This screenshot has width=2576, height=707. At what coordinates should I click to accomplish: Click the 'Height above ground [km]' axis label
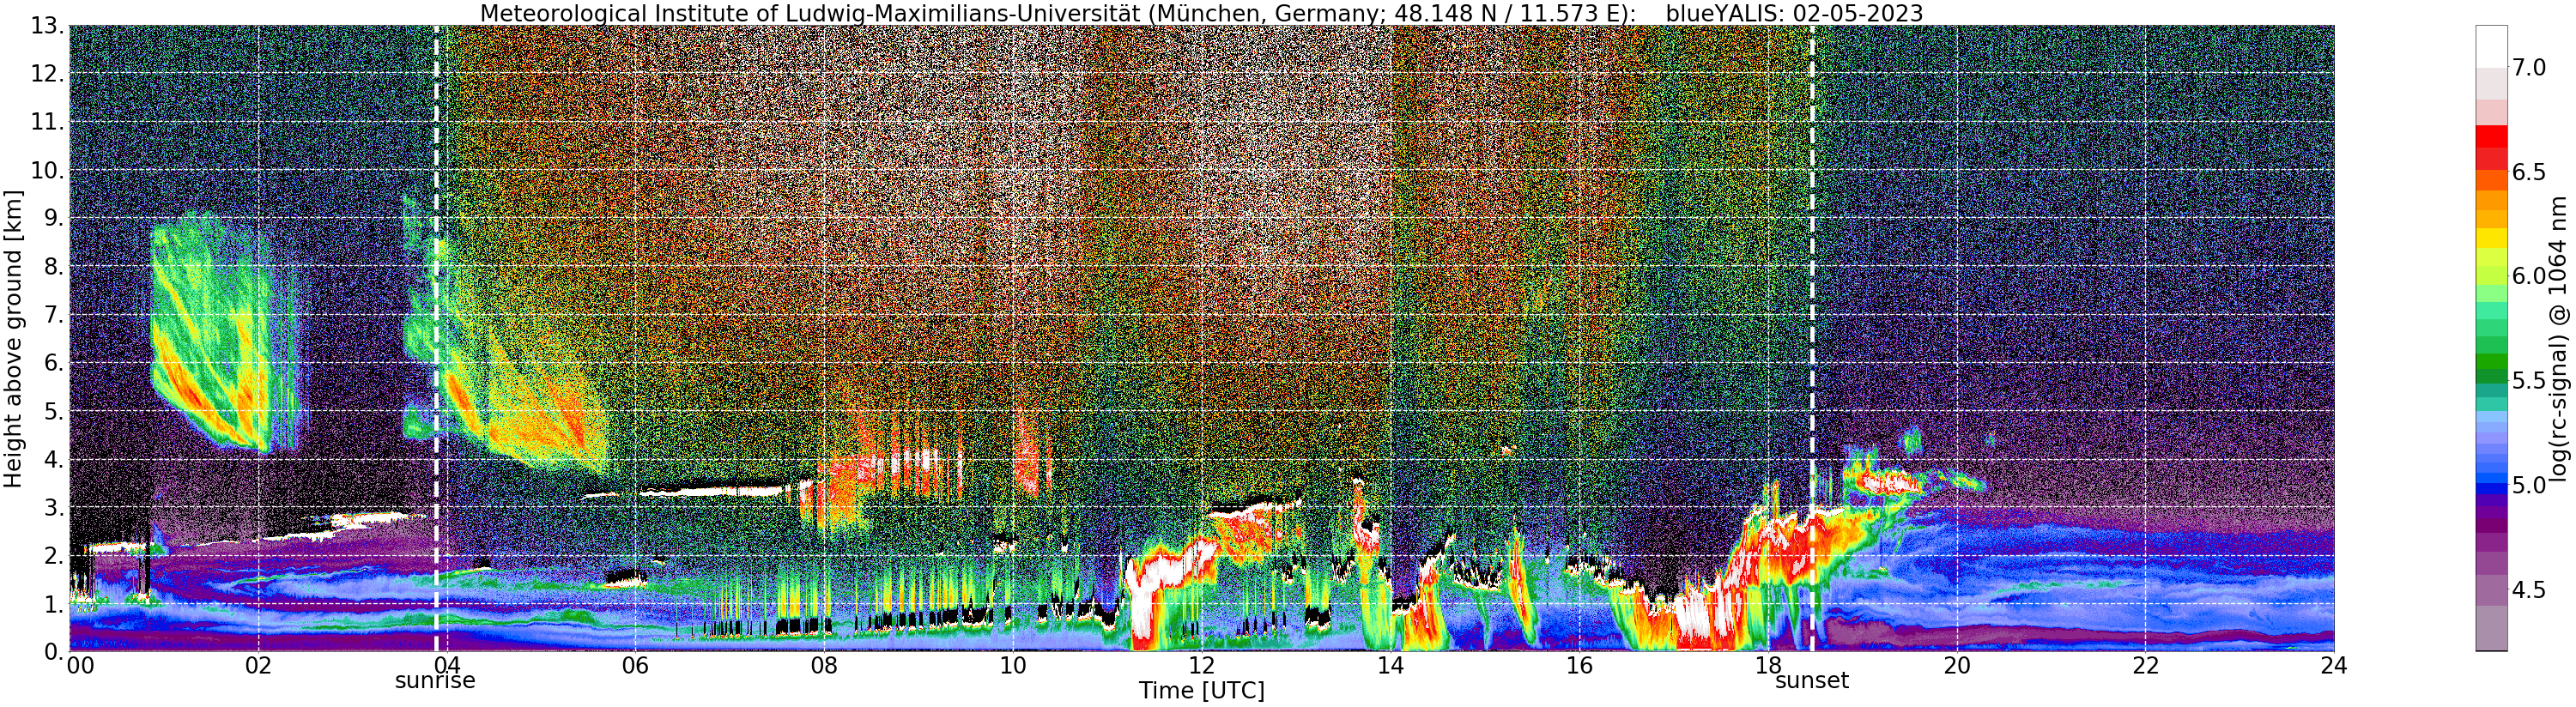(x=13, y=338)
